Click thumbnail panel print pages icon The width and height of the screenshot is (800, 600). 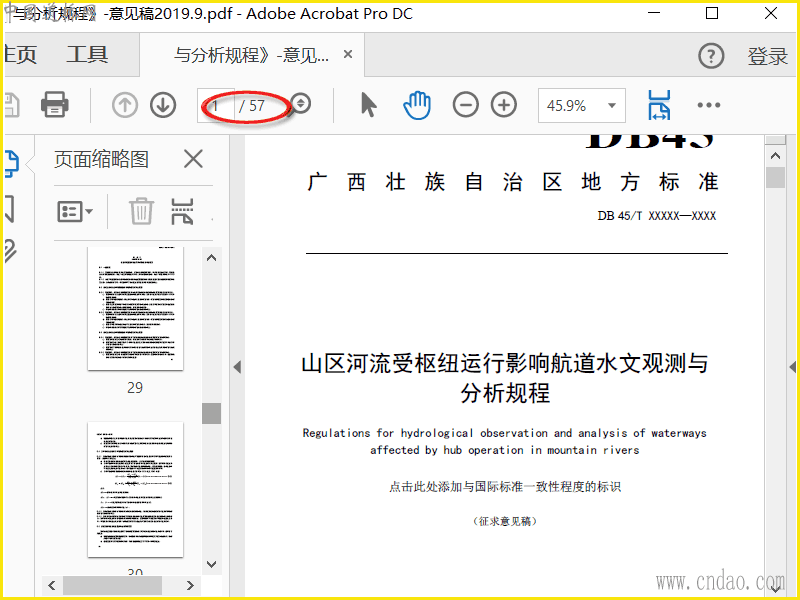[x=182, y=211]
